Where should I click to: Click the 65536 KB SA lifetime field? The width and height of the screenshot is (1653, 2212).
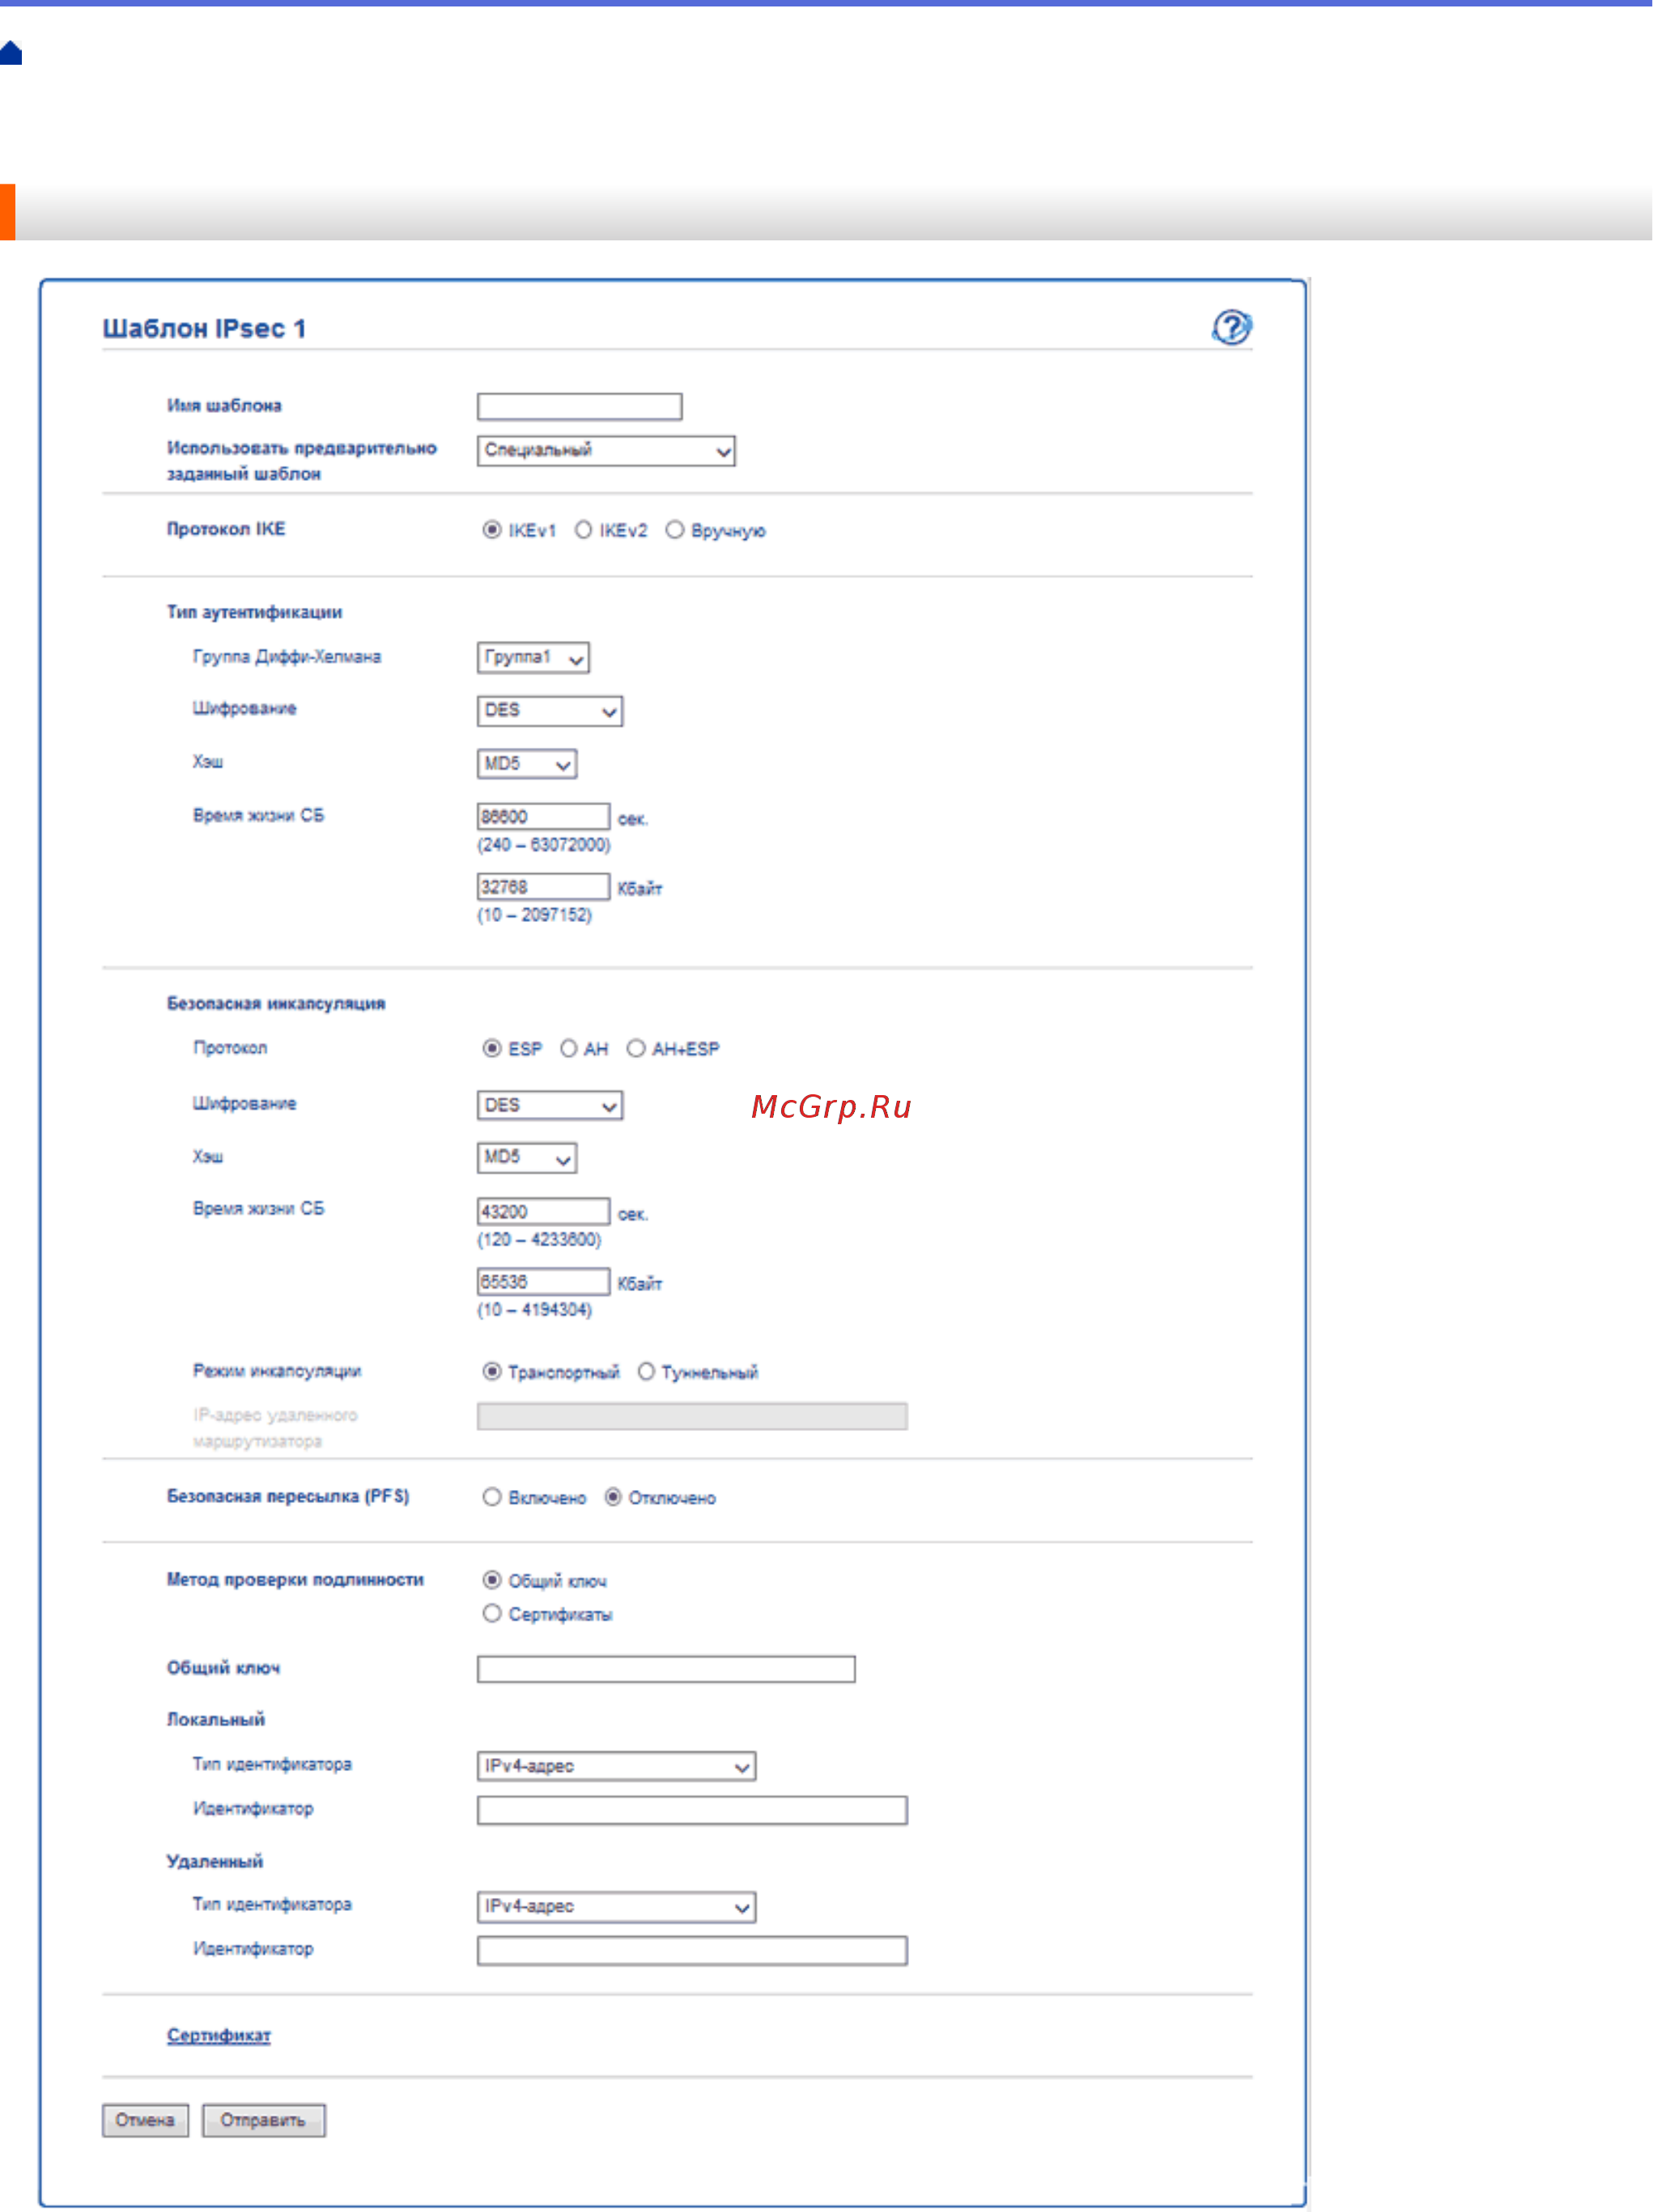543,1281
